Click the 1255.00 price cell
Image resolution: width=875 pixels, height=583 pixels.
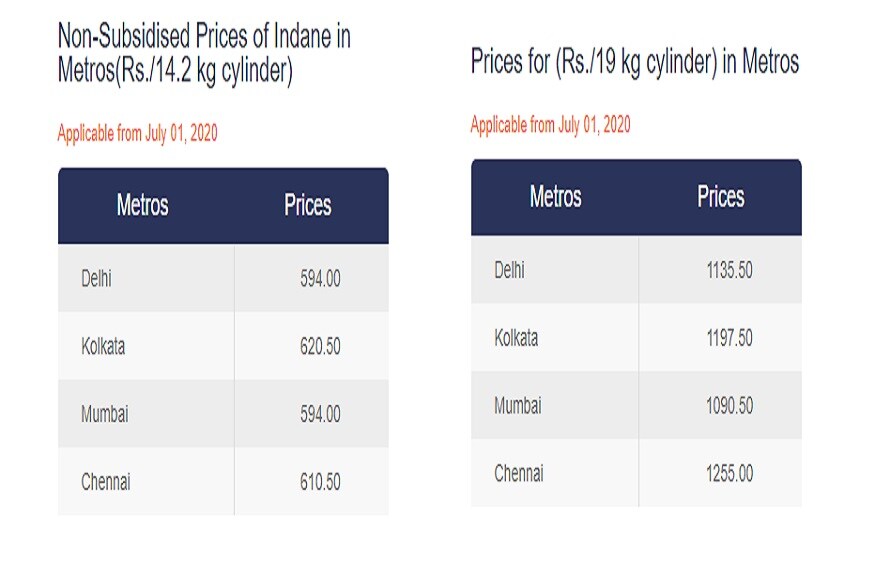pyautogui.click(x=720, y=473)
